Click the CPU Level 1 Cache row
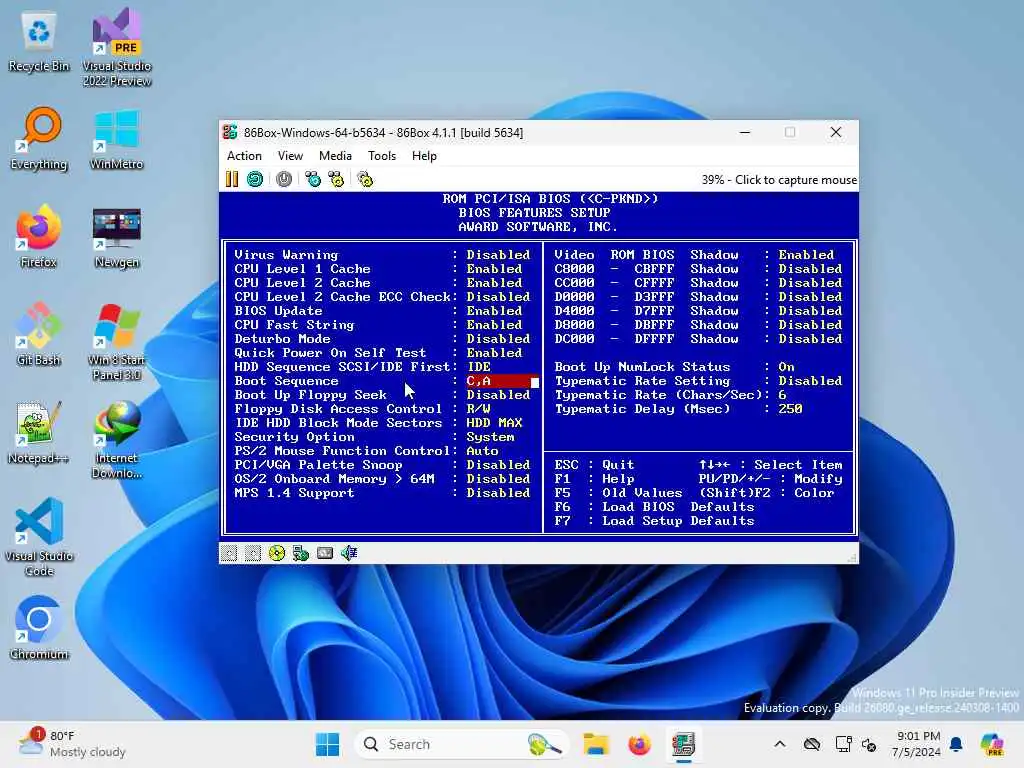The width and height of the screenshot is (1024, 768). 379,269
